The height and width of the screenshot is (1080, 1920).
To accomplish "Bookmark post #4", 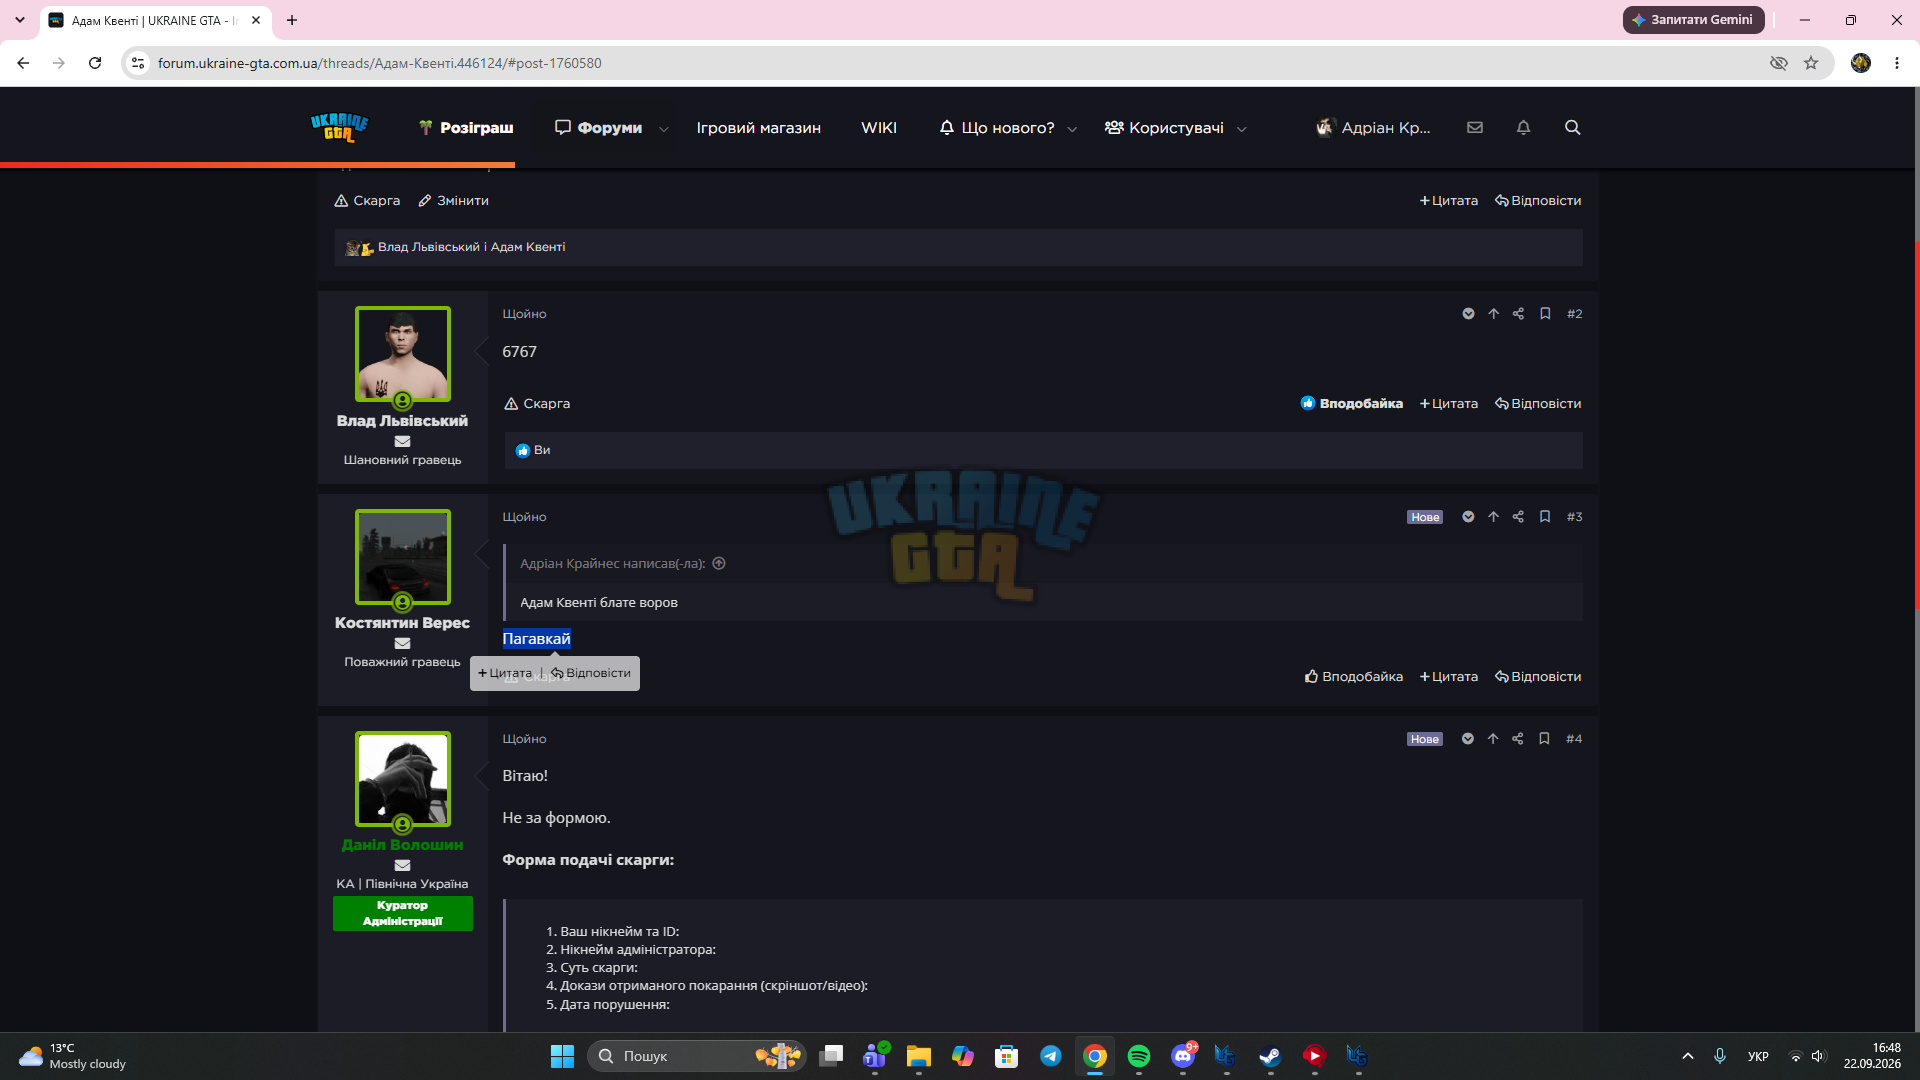I will [x=1544, y=739].
